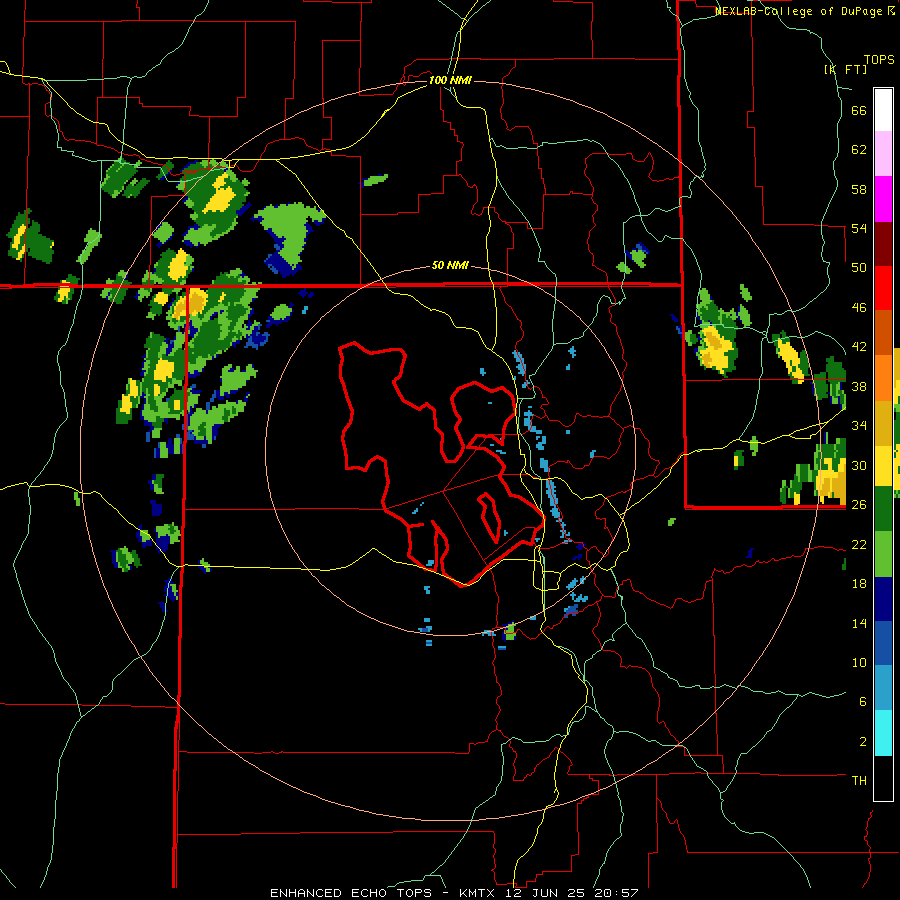900x900 pixels.
Task: Click the 'KMTX' radar site identifier
Action: (479, 893)
